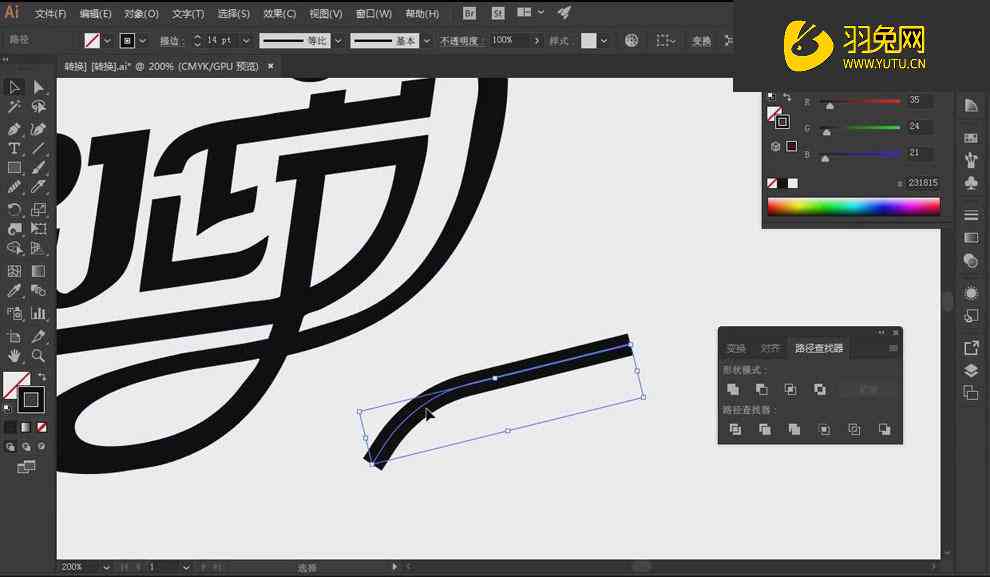Set toolbox paint mode to Gradient
990x577 pixels.
click(x=26, y=427)
